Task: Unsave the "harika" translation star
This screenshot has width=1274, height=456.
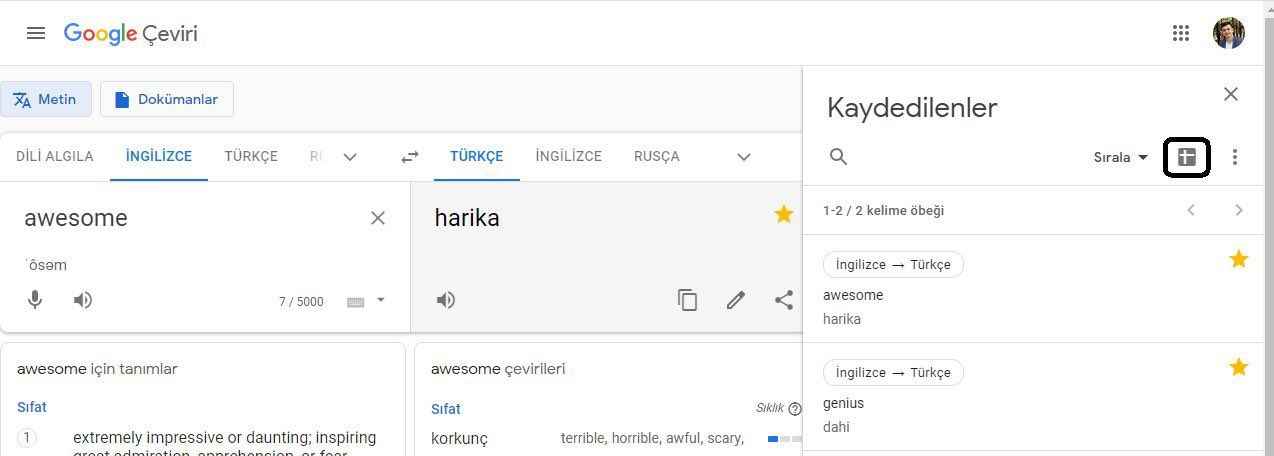Action: coord(784,214)
